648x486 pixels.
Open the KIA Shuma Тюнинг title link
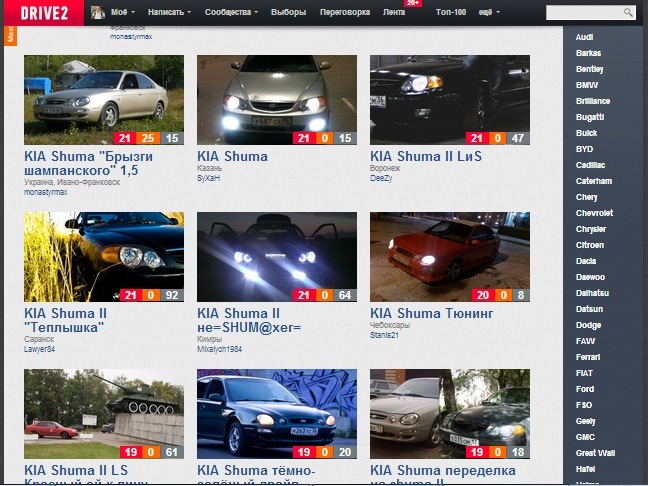point(431,313)
